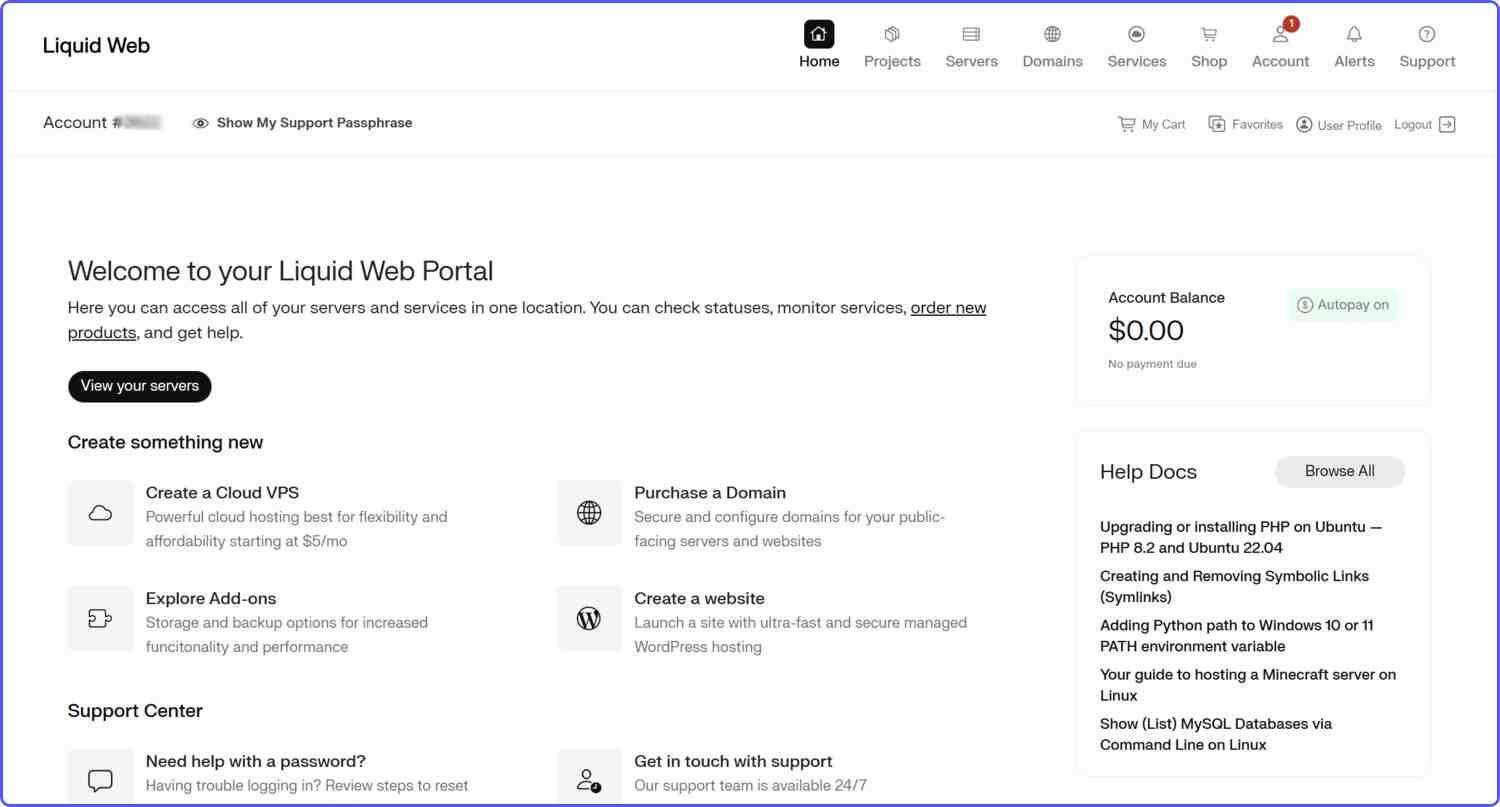Click the cloud icon for Create a Cloud VPS
The width and height of the screenshot is (1500, 807).
(x=100, y=513)
